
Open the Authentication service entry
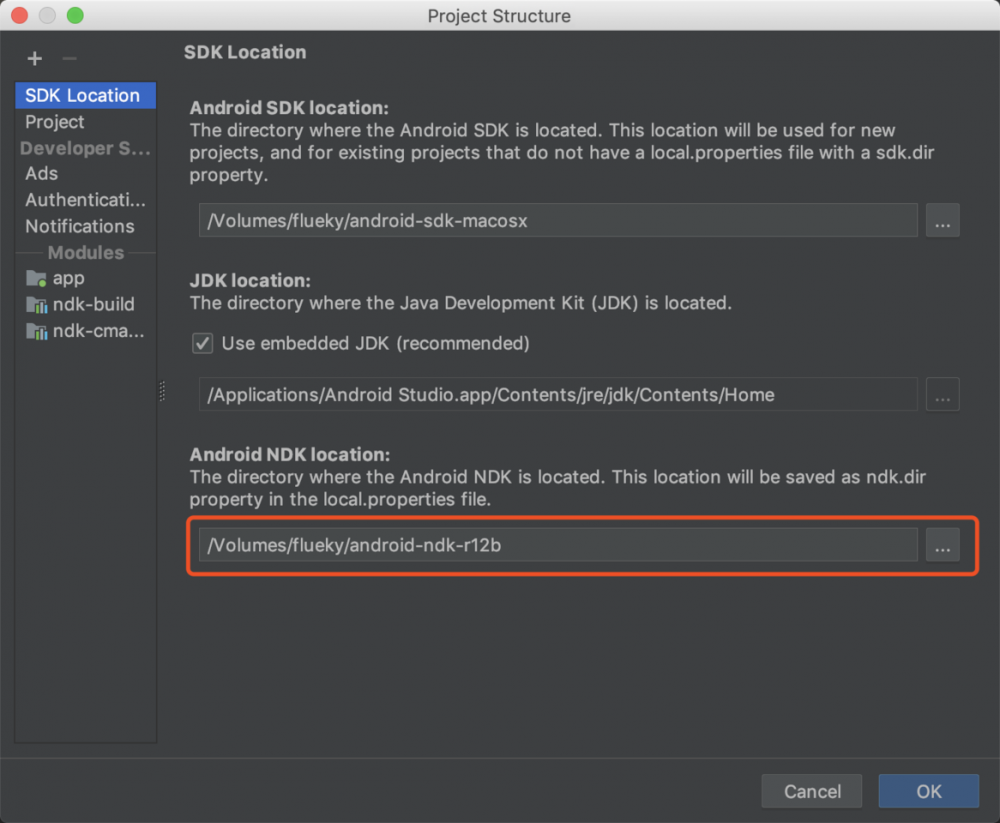(85, 200)
